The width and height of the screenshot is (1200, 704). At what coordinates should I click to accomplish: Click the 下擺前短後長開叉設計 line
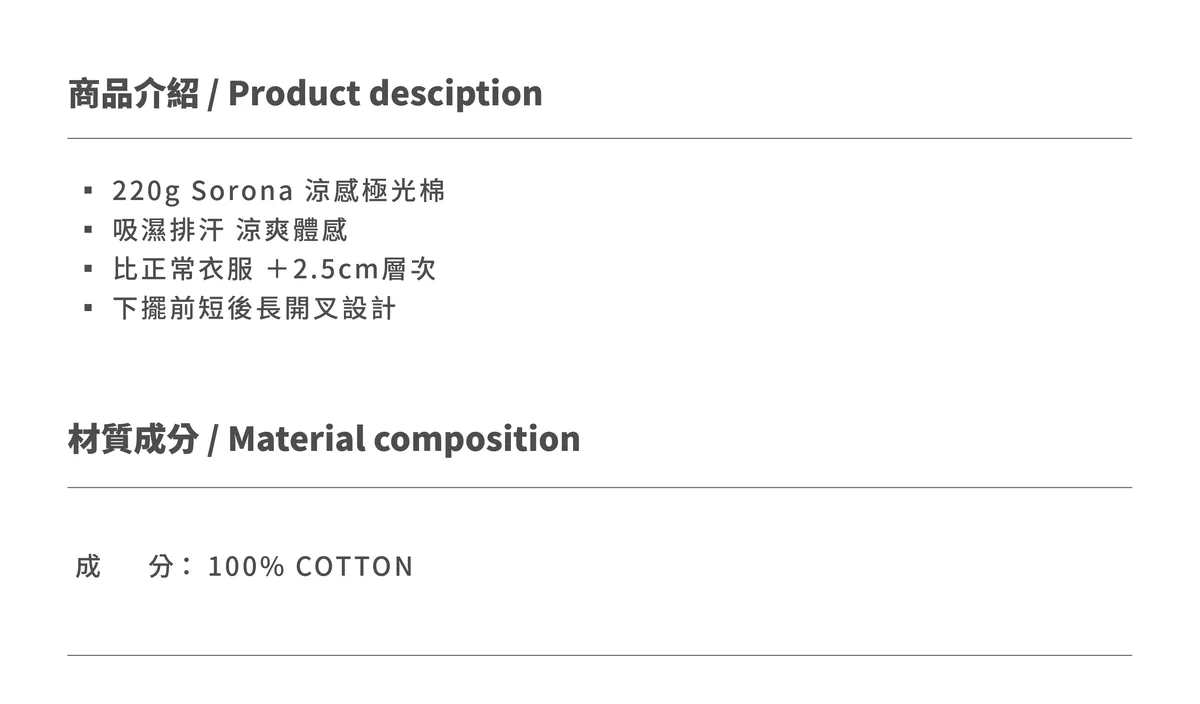[254, 308]
